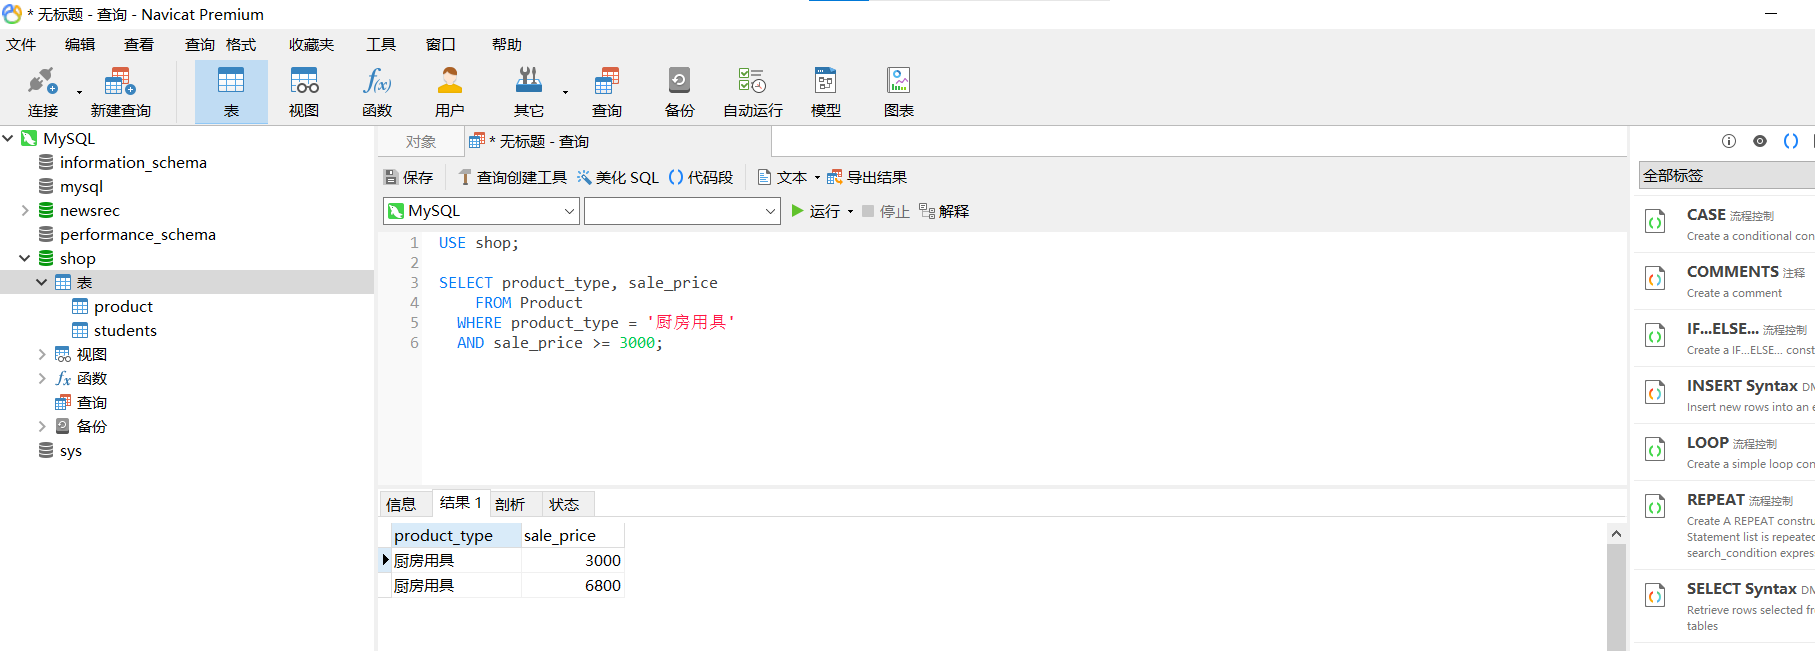This screenshot has height=651, width=1815.
Task: Click the 其它 (Others) toolbar icon
Action: pyautogui.click(x=529, y=92)
